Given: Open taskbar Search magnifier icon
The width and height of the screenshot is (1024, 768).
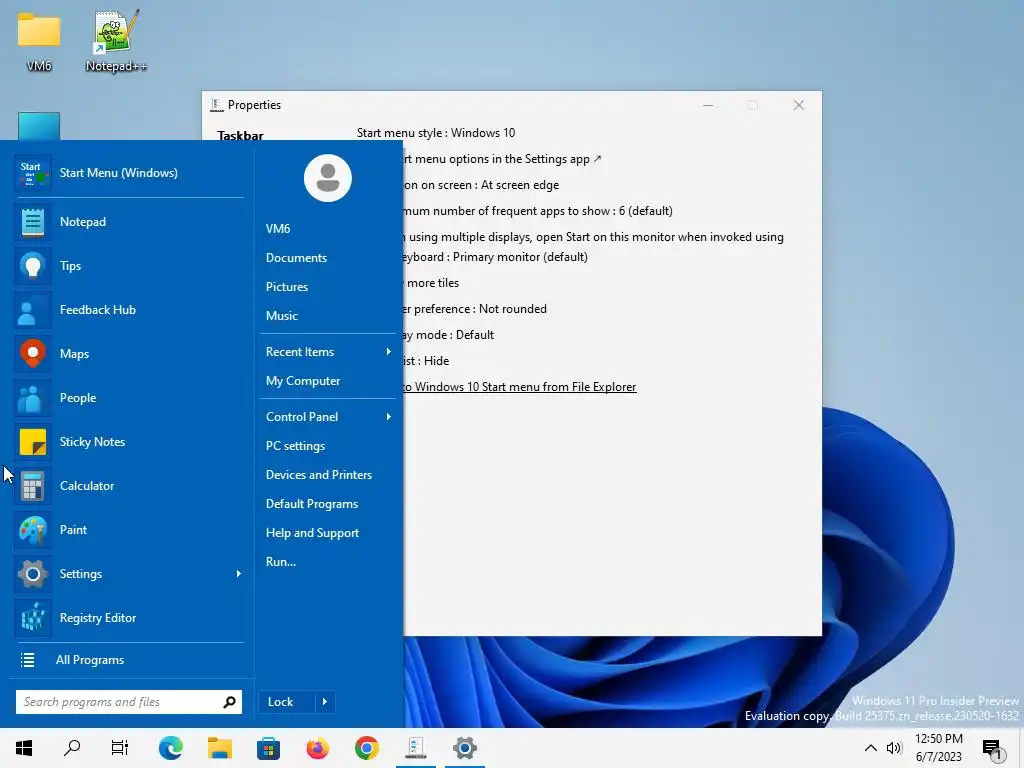Looking at the screenshot, I should (x=72, y=748).
